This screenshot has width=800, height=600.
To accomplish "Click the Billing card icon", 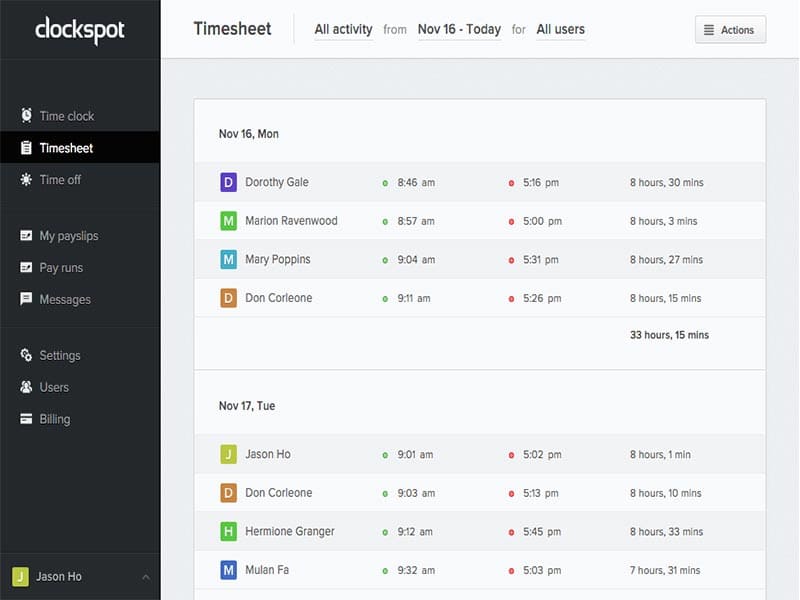I will coord(26,419).
